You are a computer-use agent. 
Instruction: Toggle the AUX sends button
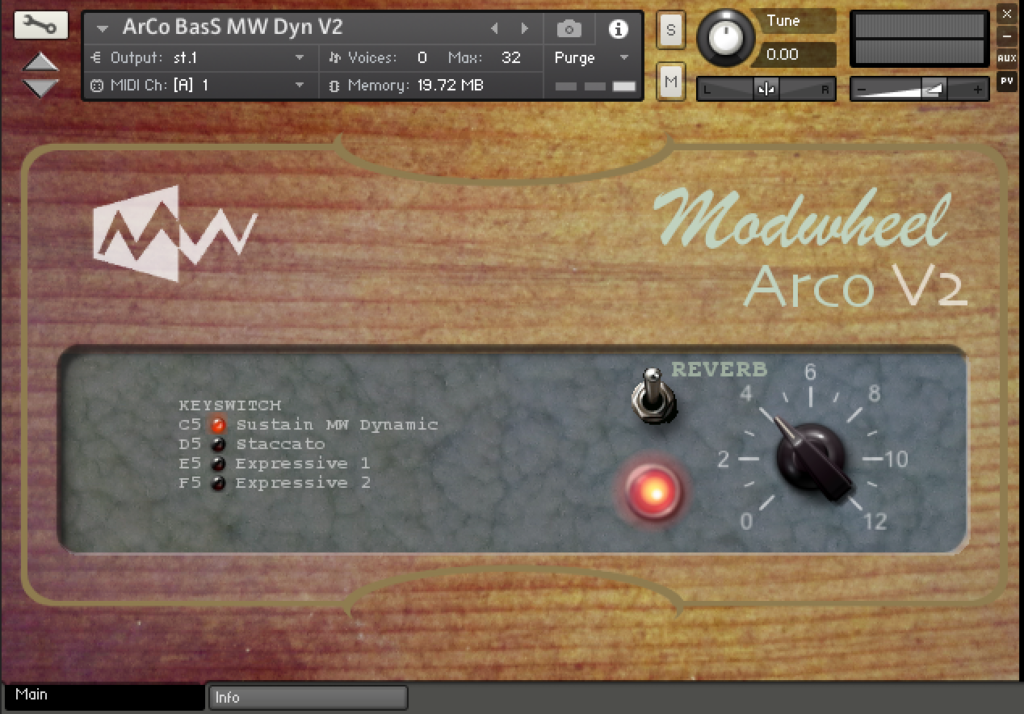click(1006, 58)
